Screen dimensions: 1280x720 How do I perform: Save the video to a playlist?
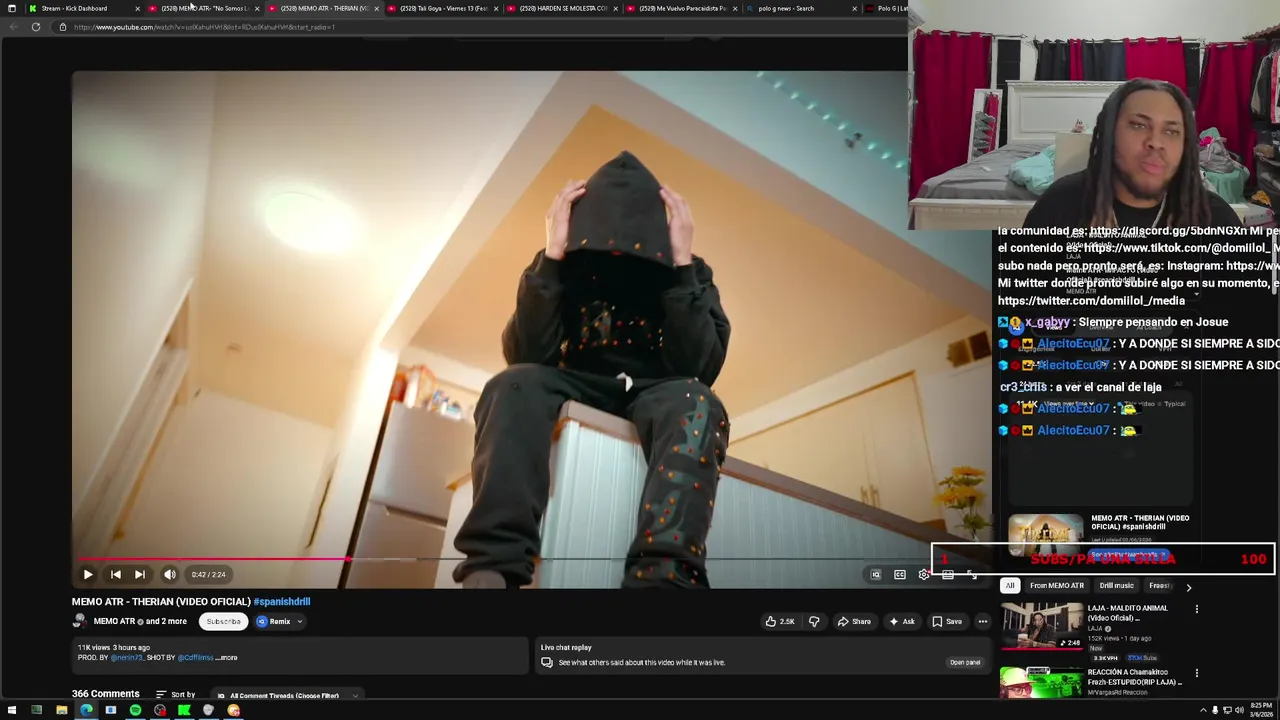[947, 621]
